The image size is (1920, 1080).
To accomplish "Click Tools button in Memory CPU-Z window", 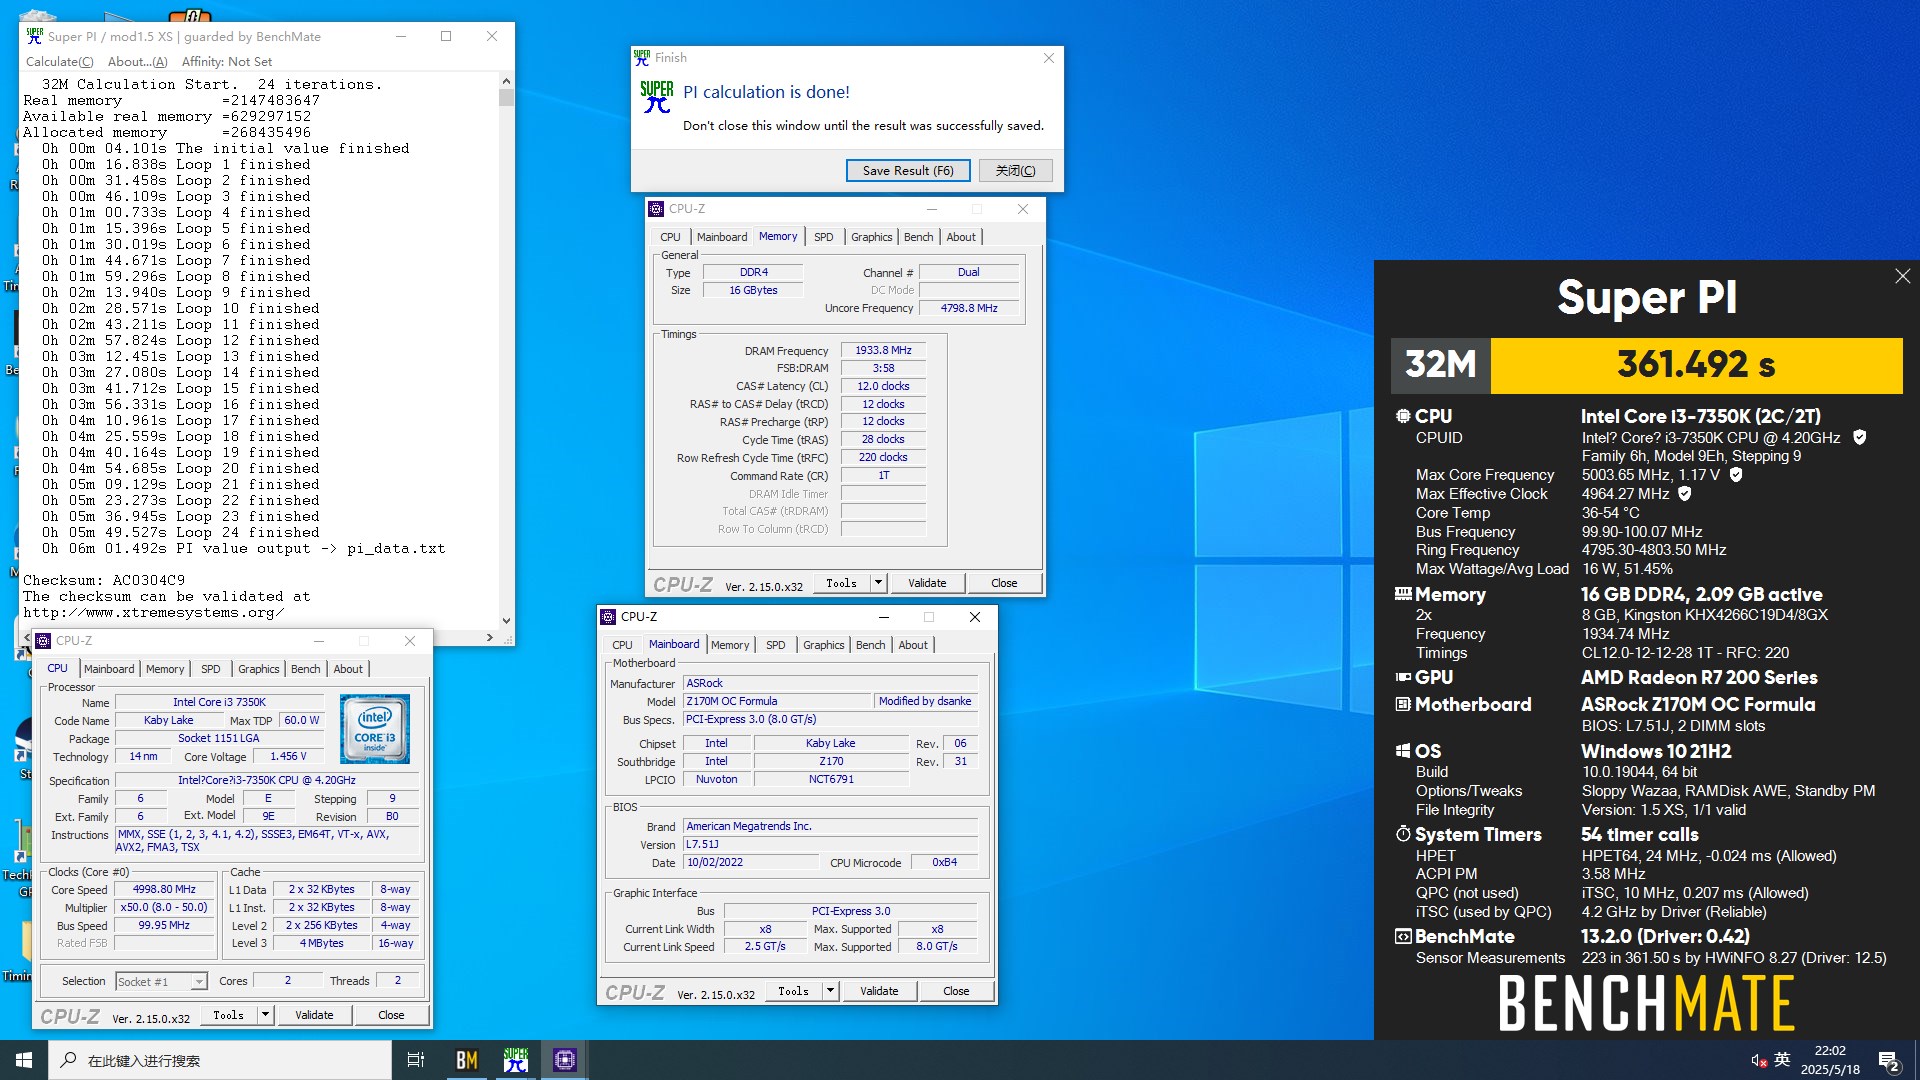I will 841,583.
